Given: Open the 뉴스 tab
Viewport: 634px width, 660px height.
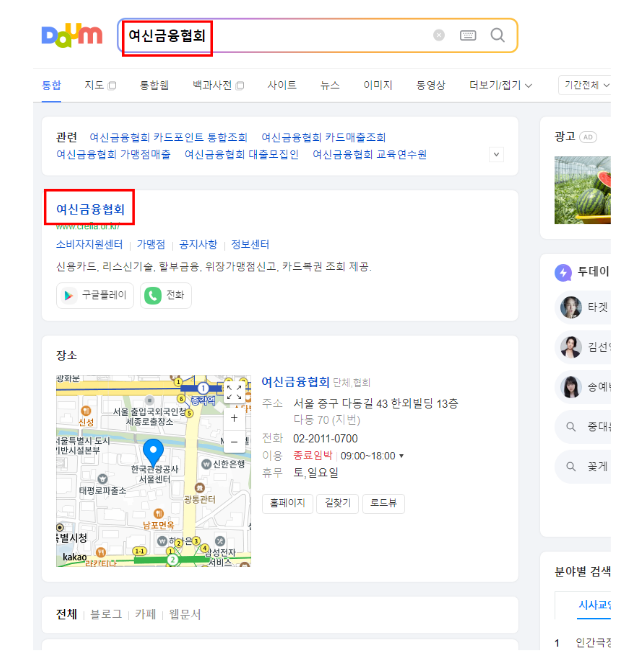Looking at the screenshot, I should pyautogui.click(x=330, y=85).
